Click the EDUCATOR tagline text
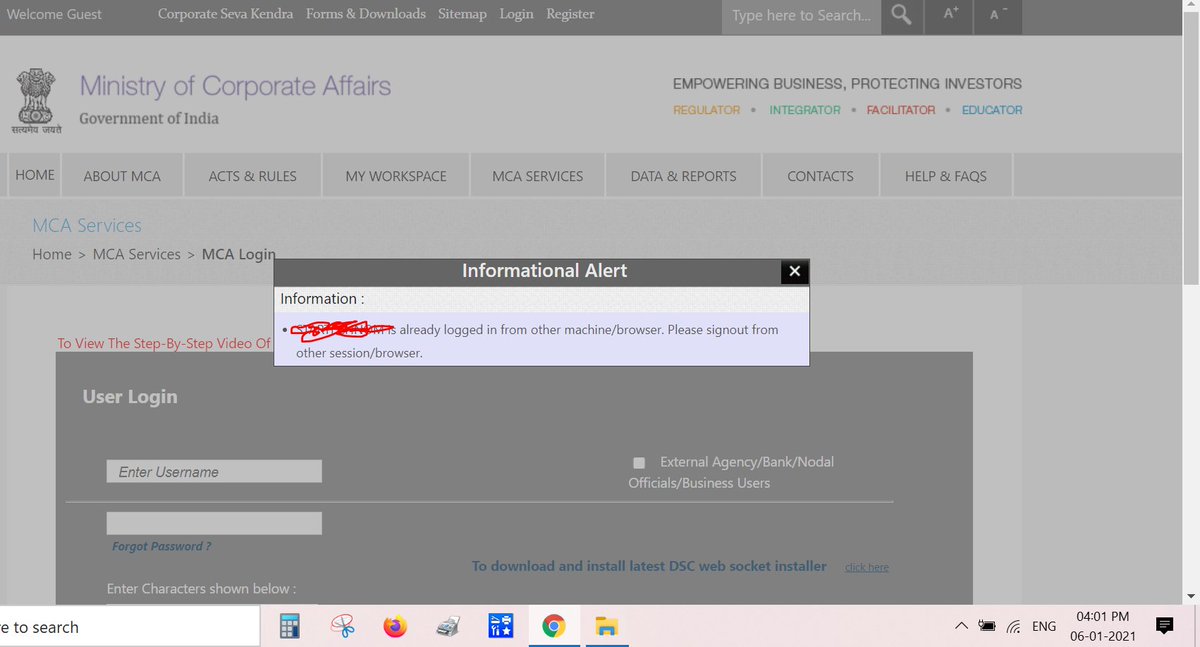Image resolution: width=1200 pixels, height=647 pixels. pyautogui.click(x=992, y=110)
